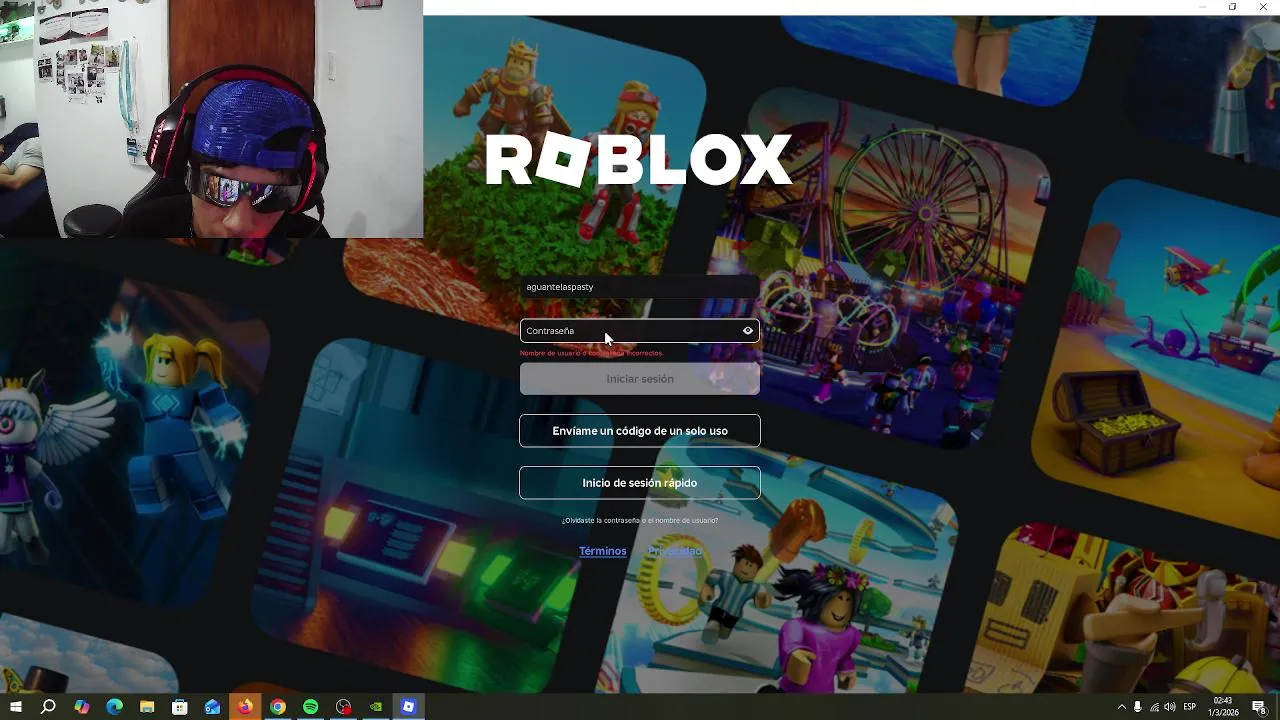Open the OBS Studio taskbar icon

click(344, 707)
